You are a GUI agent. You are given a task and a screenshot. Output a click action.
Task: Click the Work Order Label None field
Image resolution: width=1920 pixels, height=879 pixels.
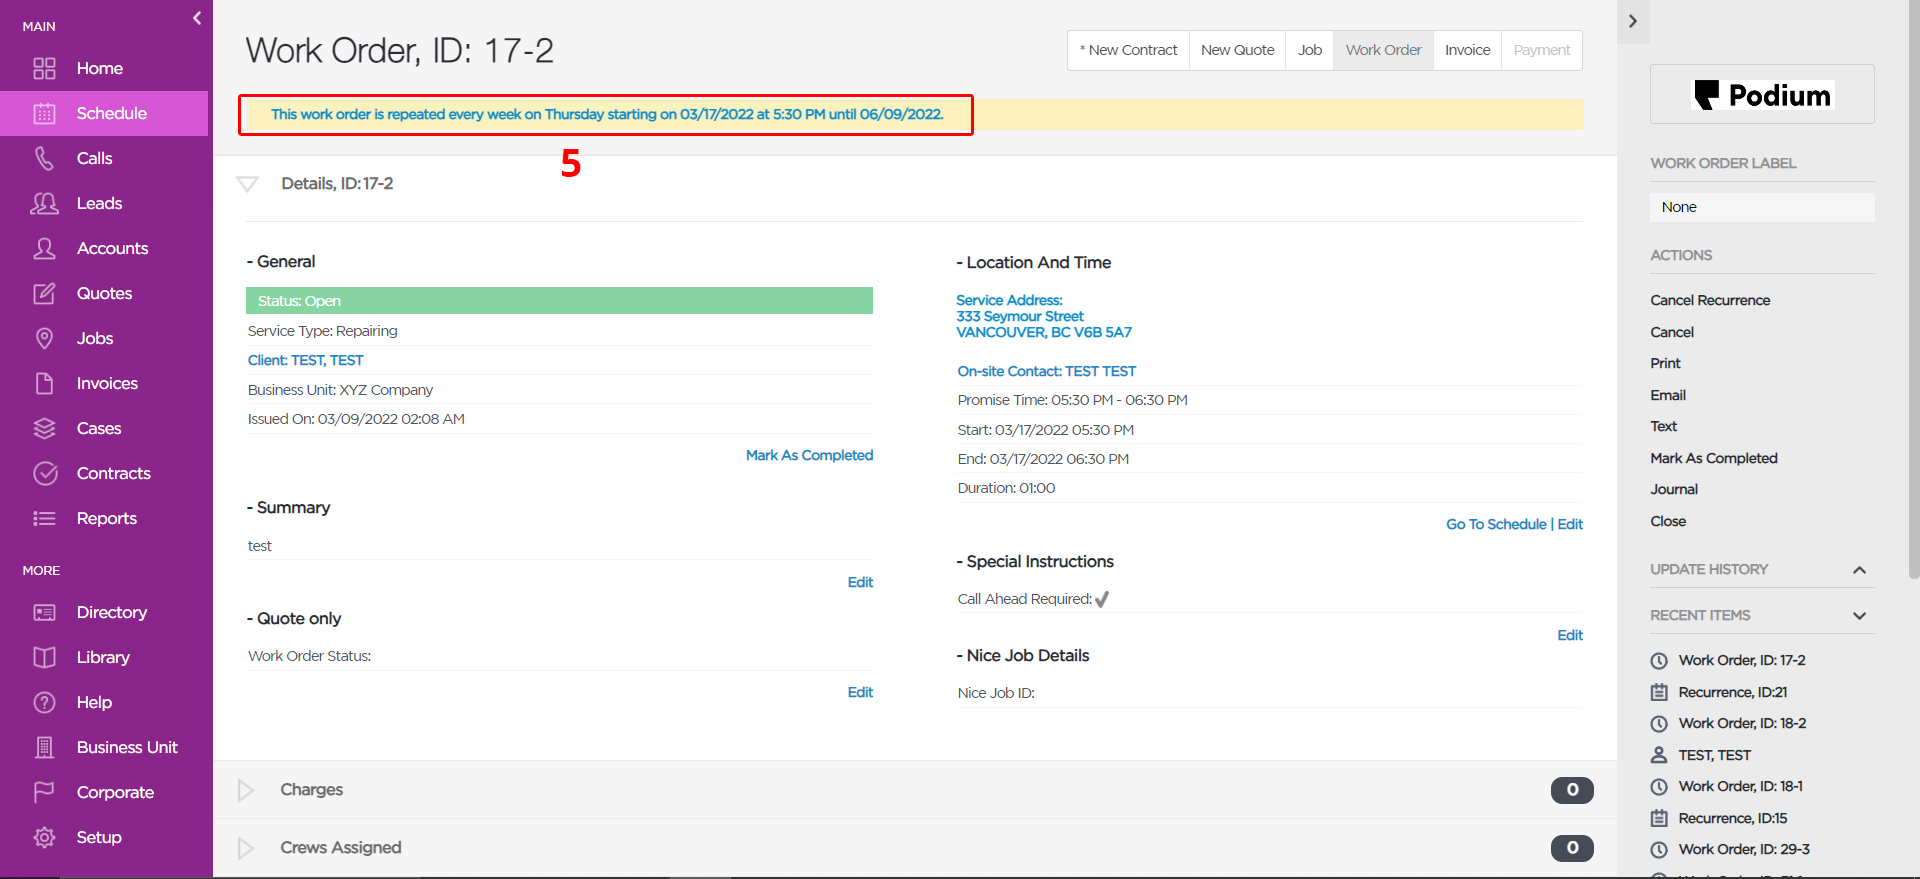1762,207
